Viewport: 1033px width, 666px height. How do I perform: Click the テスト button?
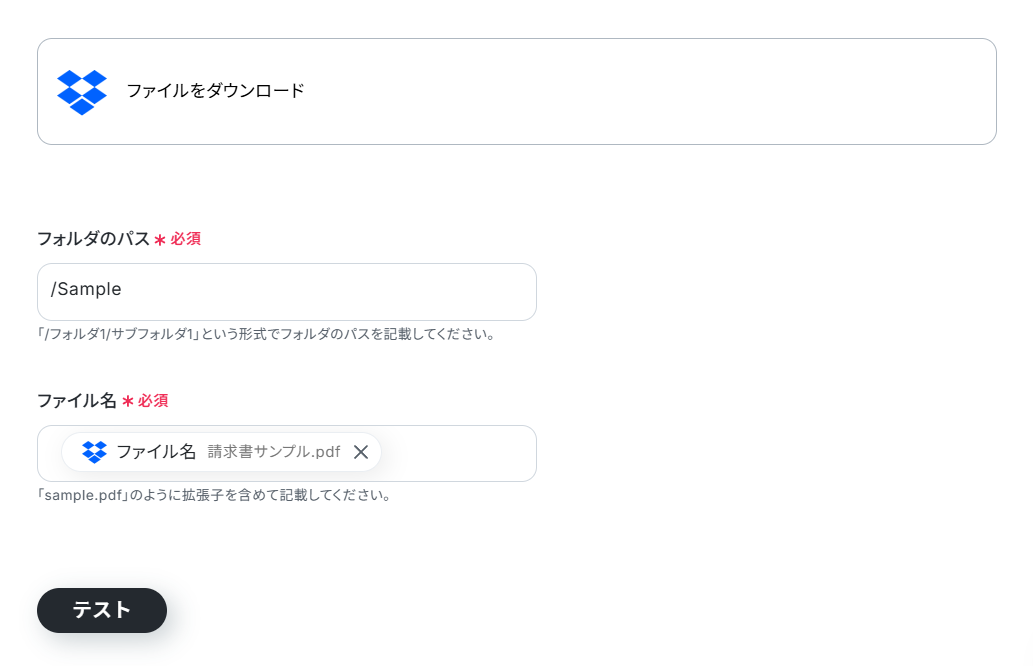[102, 611]
